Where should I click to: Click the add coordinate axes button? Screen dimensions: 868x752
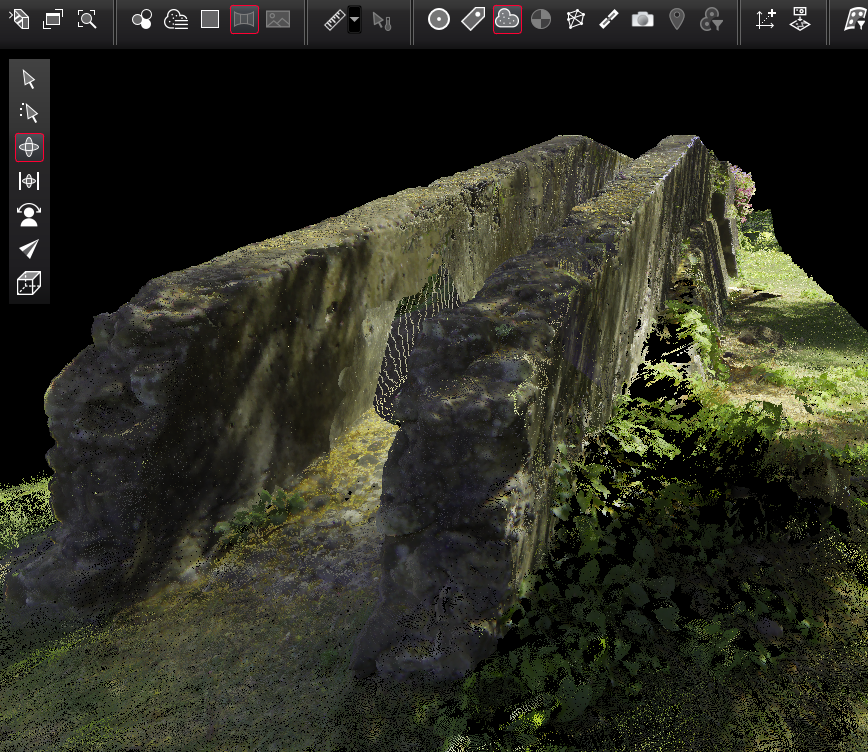765,20
